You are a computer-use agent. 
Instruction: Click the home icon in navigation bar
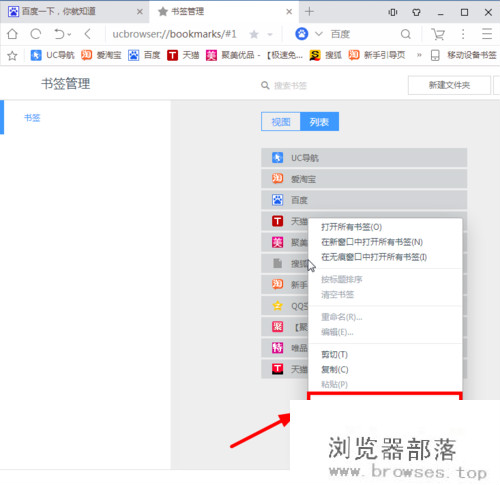(12, 34)
